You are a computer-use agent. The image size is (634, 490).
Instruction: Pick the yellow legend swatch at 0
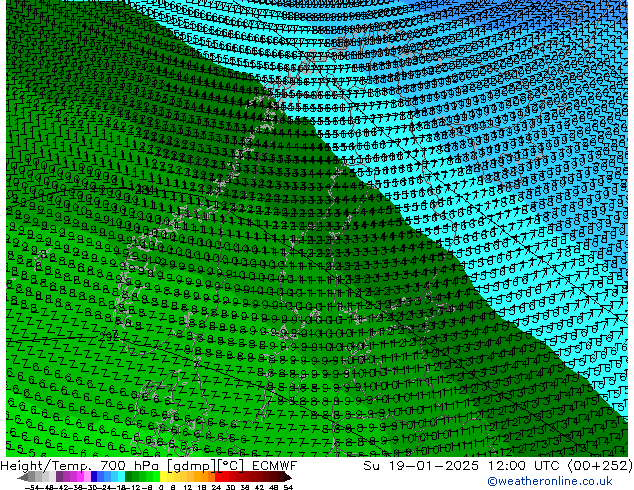163,476
